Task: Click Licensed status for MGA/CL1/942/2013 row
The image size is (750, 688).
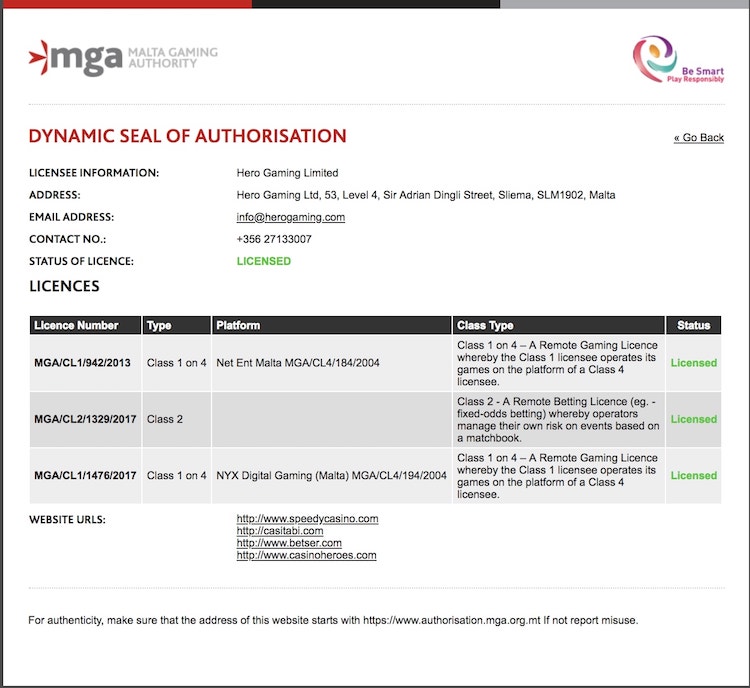Action: tap(694, 363)
